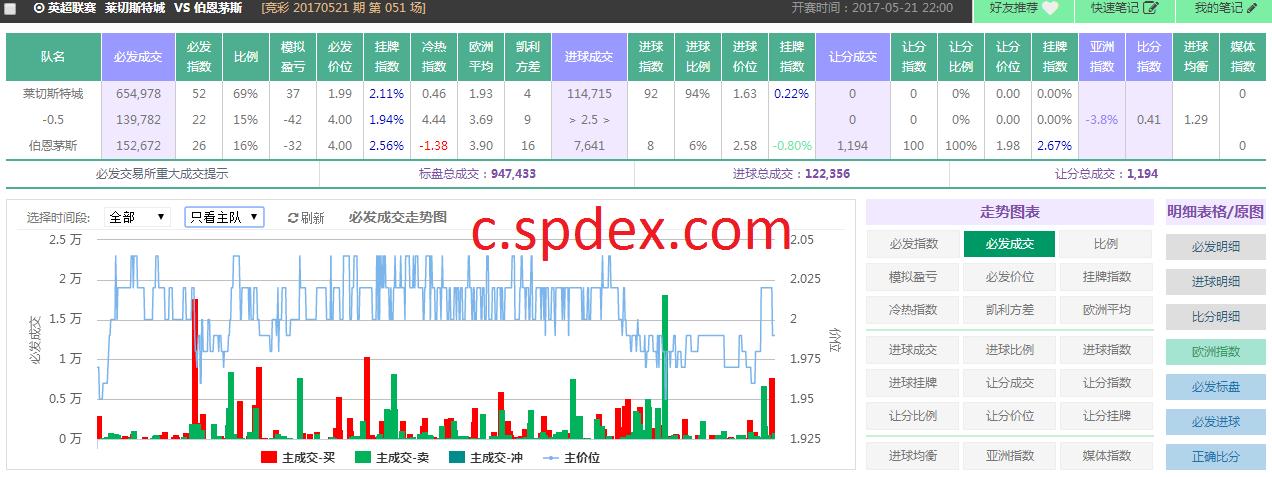Select 让分指数 trend chart button
This screenshot has height=477, width=1272.
1106,383
